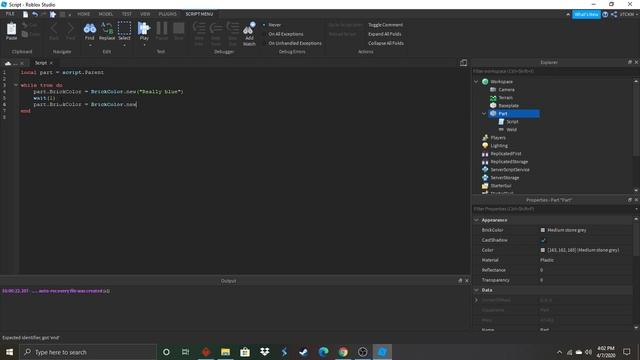The width and height of the screenshot is (640, 360).
Task: Click Expand All Folds
Action: coord(384,34)
